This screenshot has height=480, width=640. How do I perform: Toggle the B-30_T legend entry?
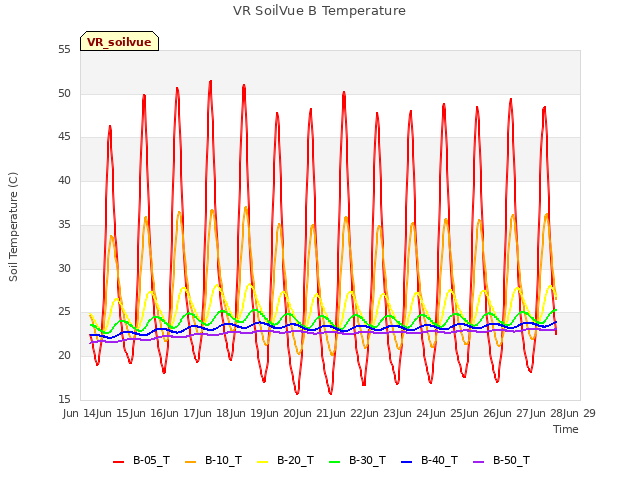point(357,461)
